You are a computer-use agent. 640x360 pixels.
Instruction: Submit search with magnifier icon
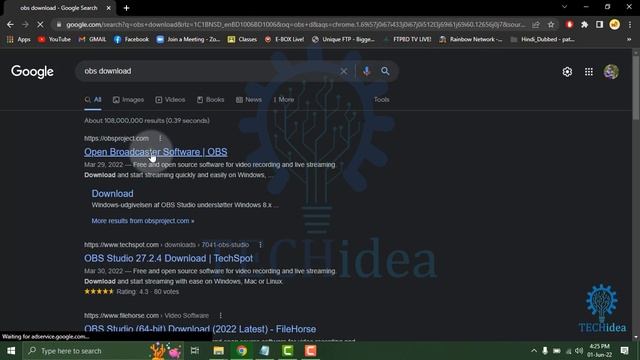pos(385,71)
